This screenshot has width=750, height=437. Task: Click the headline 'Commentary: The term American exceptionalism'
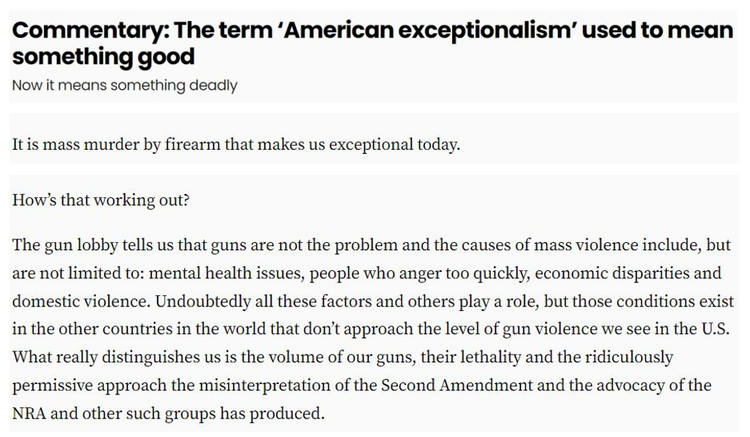[x=372, y=43]
